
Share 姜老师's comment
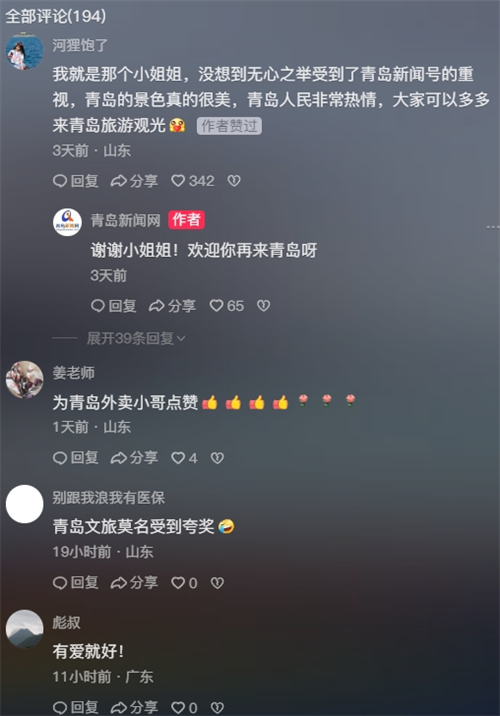pos(134,458)
